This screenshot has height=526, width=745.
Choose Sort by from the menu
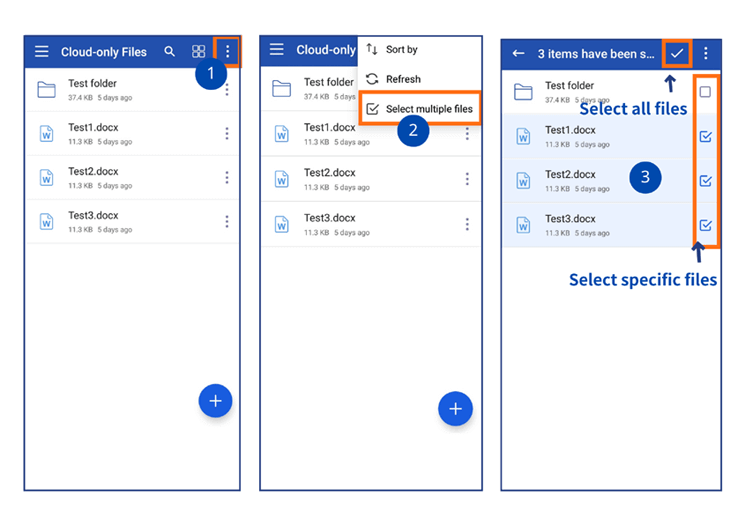point(401,50)
